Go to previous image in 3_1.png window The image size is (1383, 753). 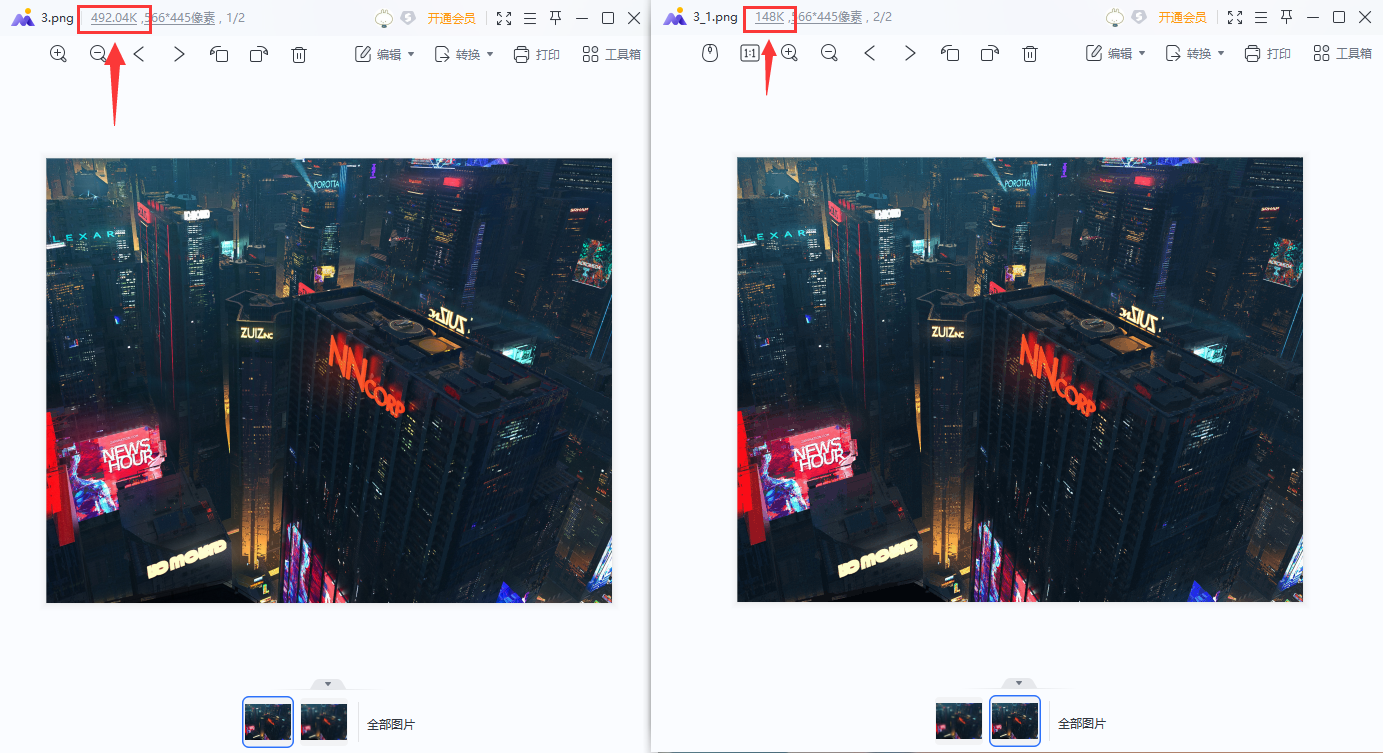[870, 54]
